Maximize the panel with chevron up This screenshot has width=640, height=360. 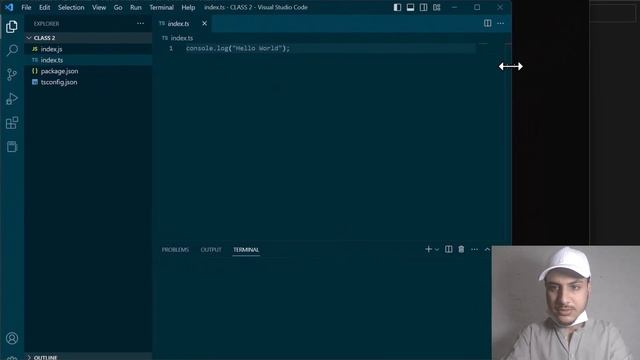[487, 249]
